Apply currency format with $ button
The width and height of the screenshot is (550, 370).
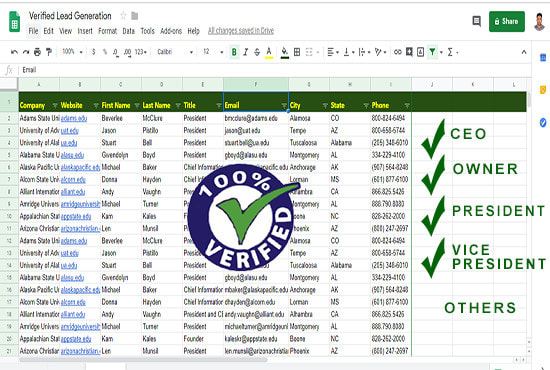click(93, 52)
